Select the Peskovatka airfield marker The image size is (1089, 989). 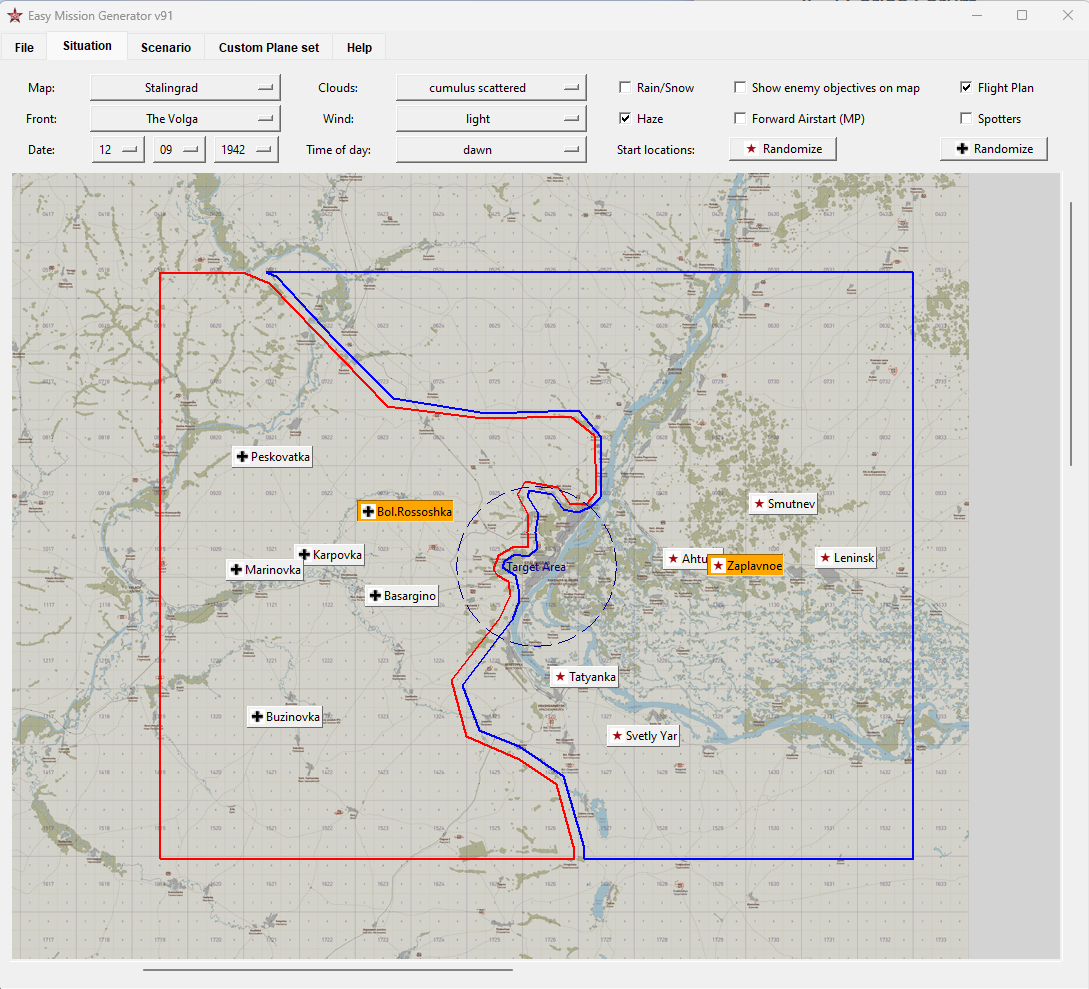(272, 456)
